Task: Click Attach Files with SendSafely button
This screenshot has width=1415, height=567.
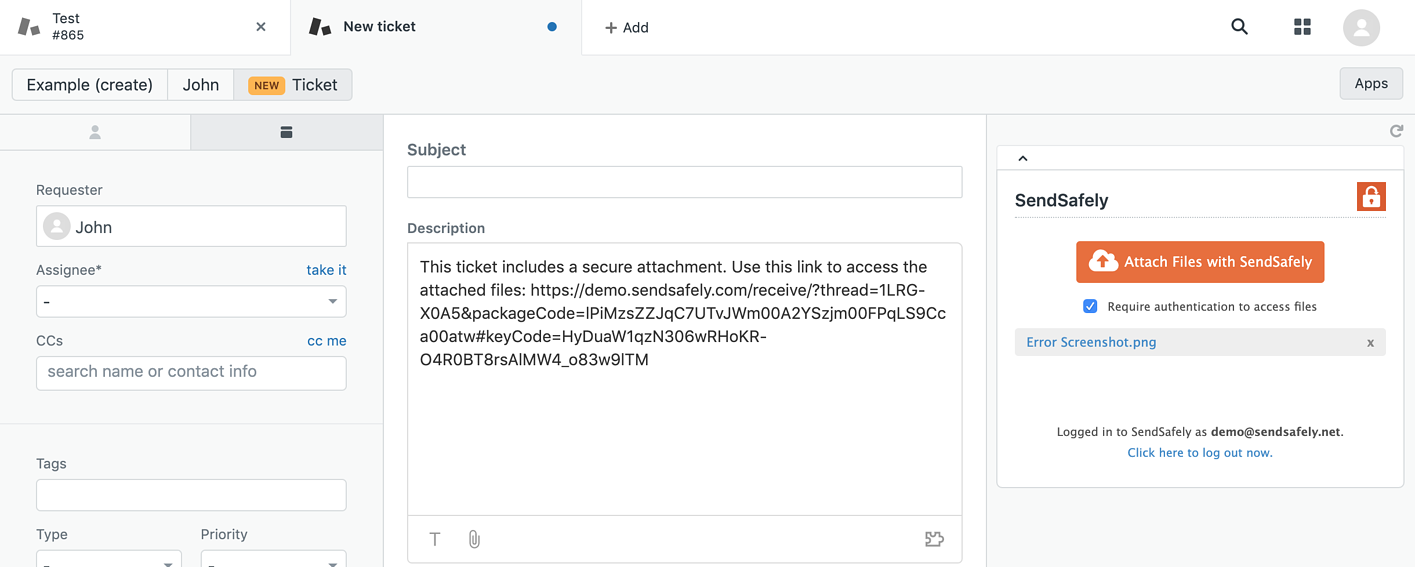Action: pos(1200,262)
